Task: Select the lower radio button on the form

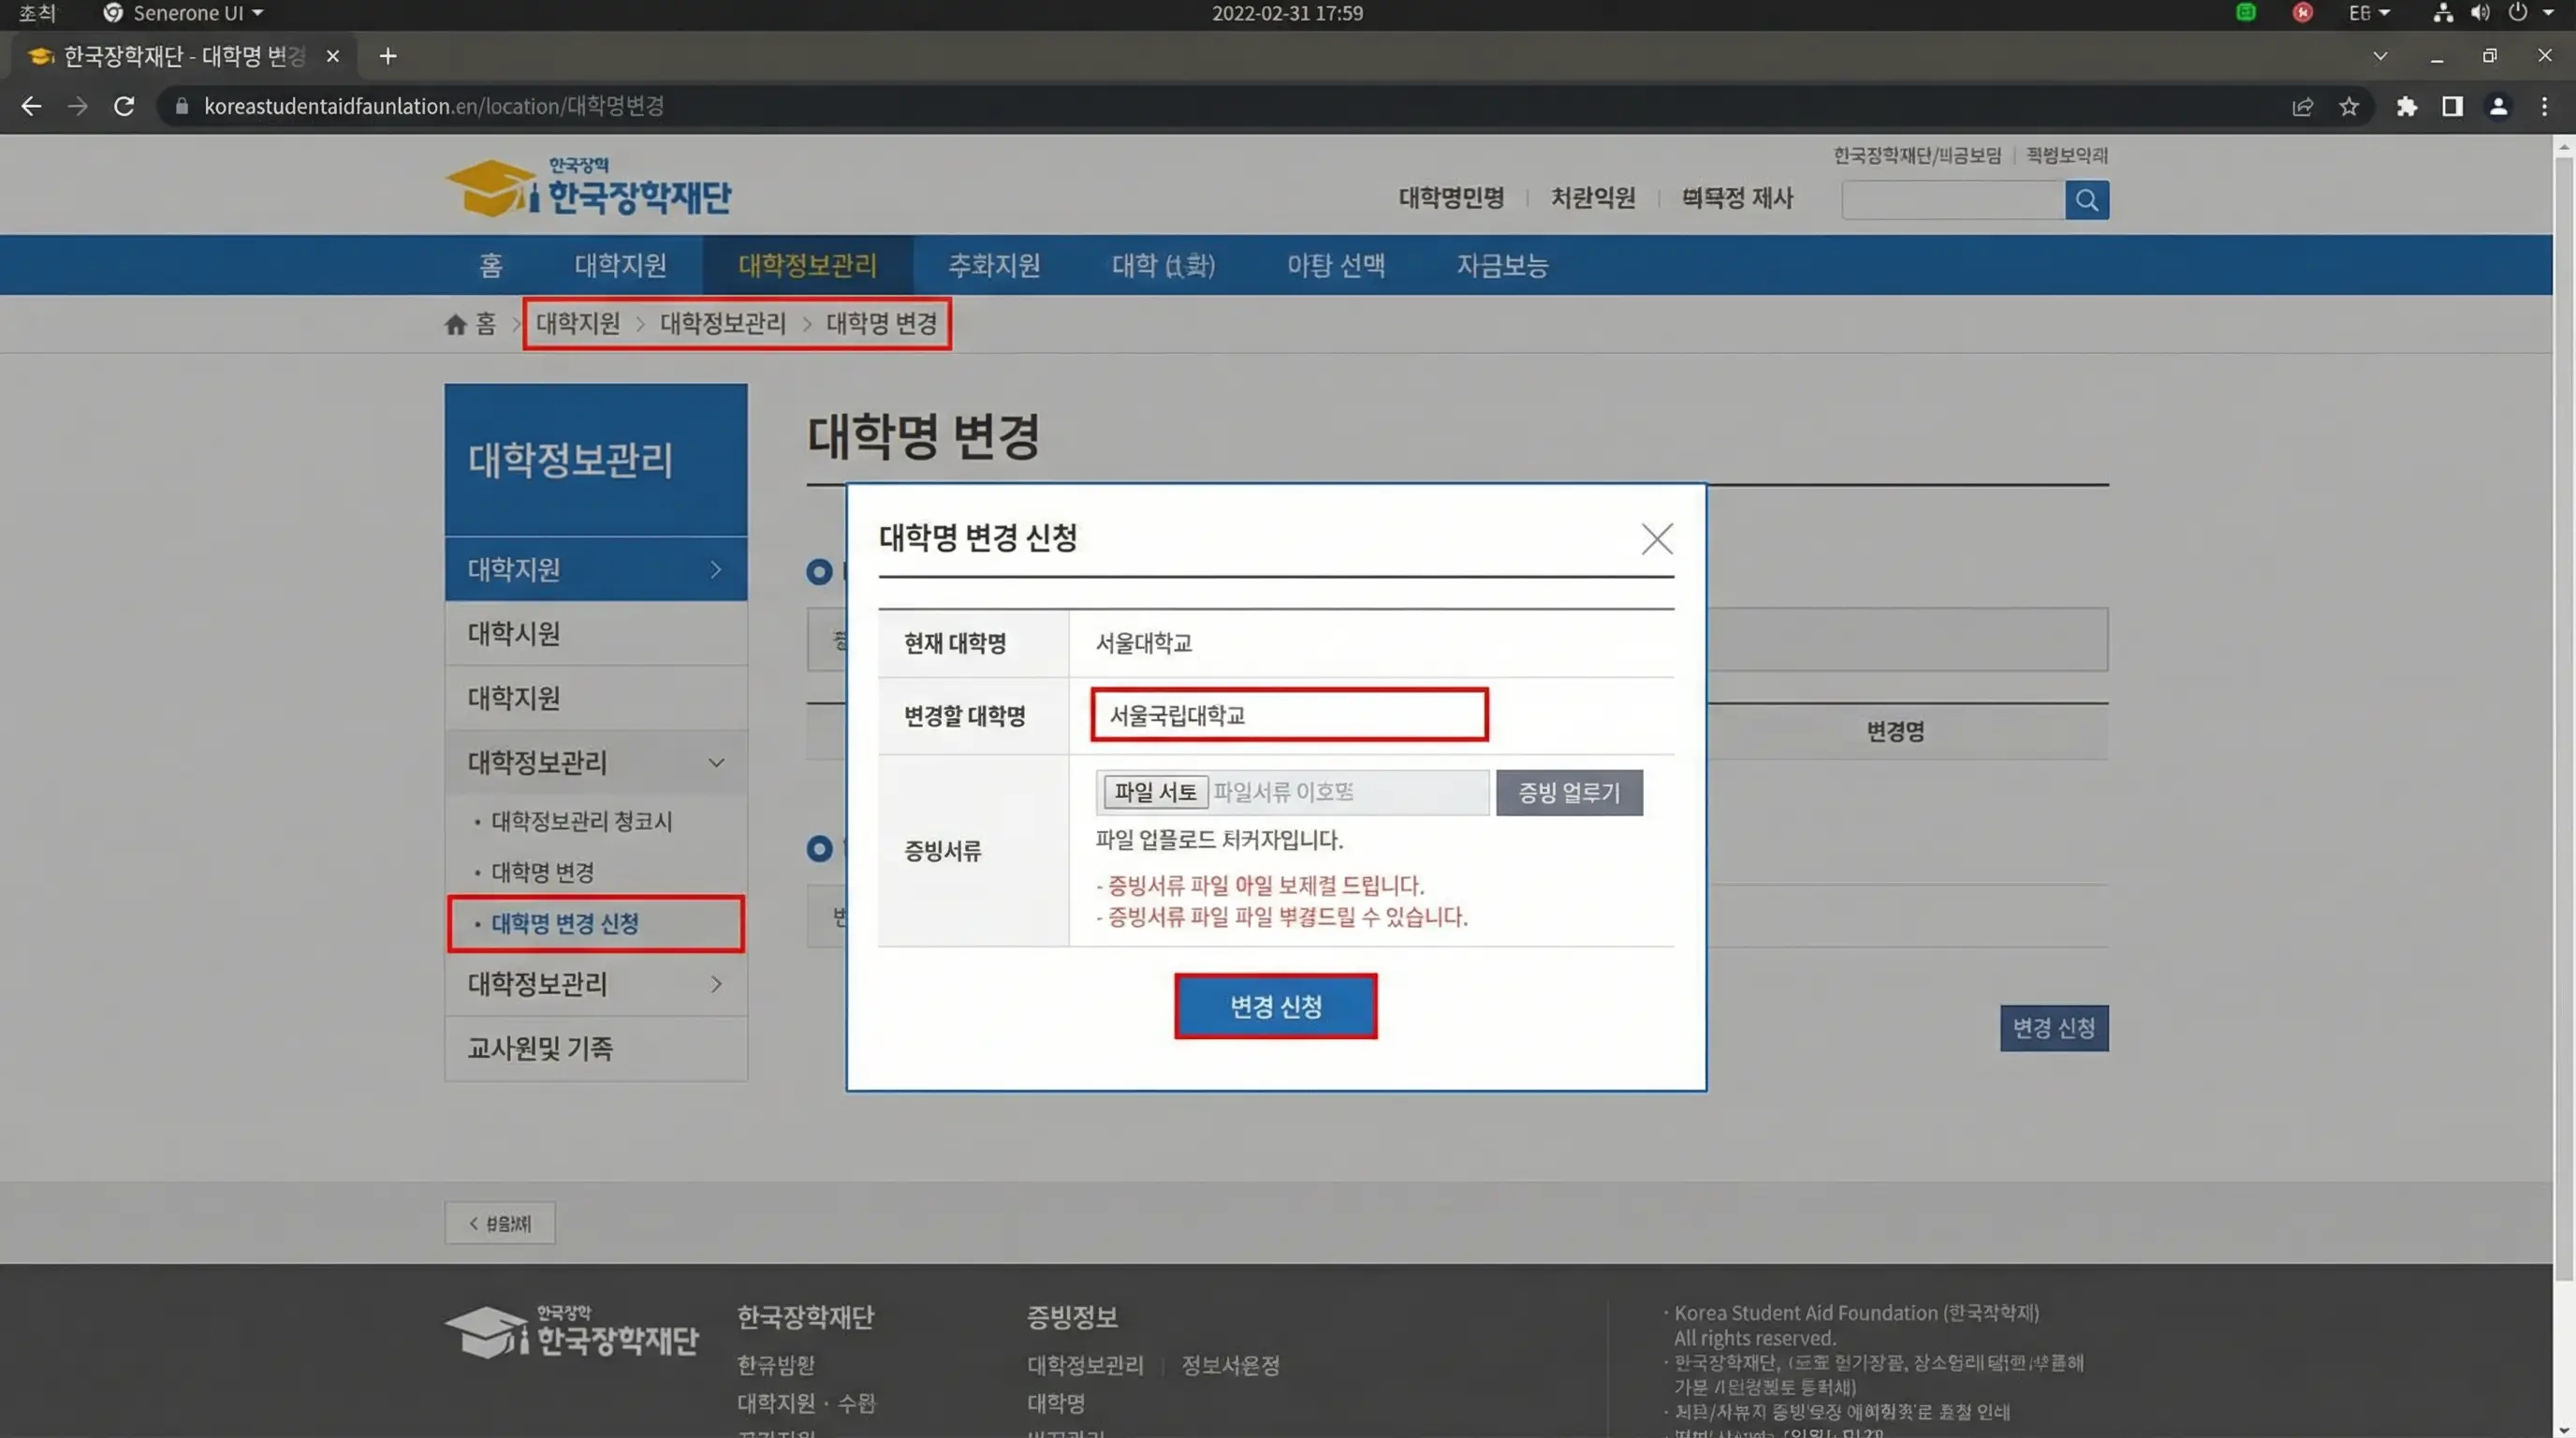Action: pos(820,849)
